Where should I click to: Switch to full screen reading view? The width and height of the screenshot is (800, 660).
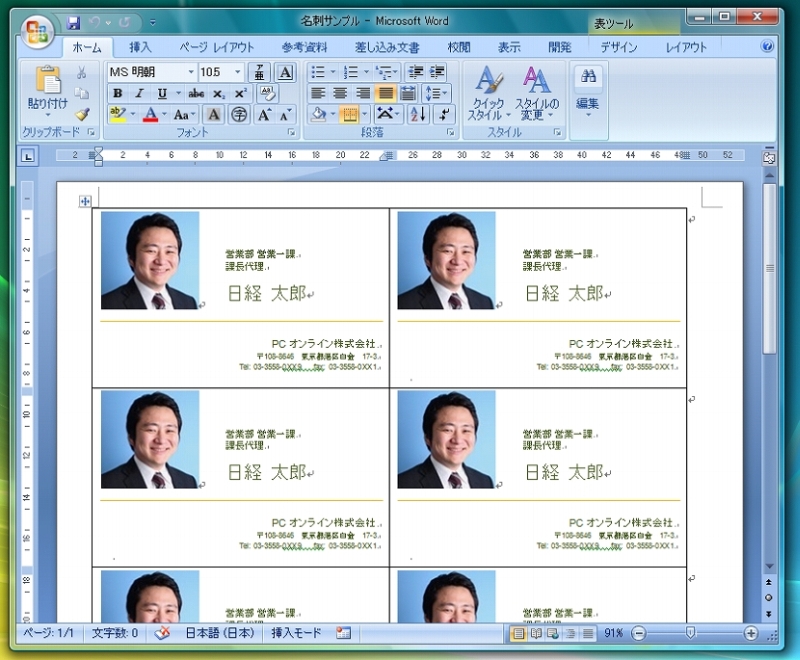[x=537, y=633]
